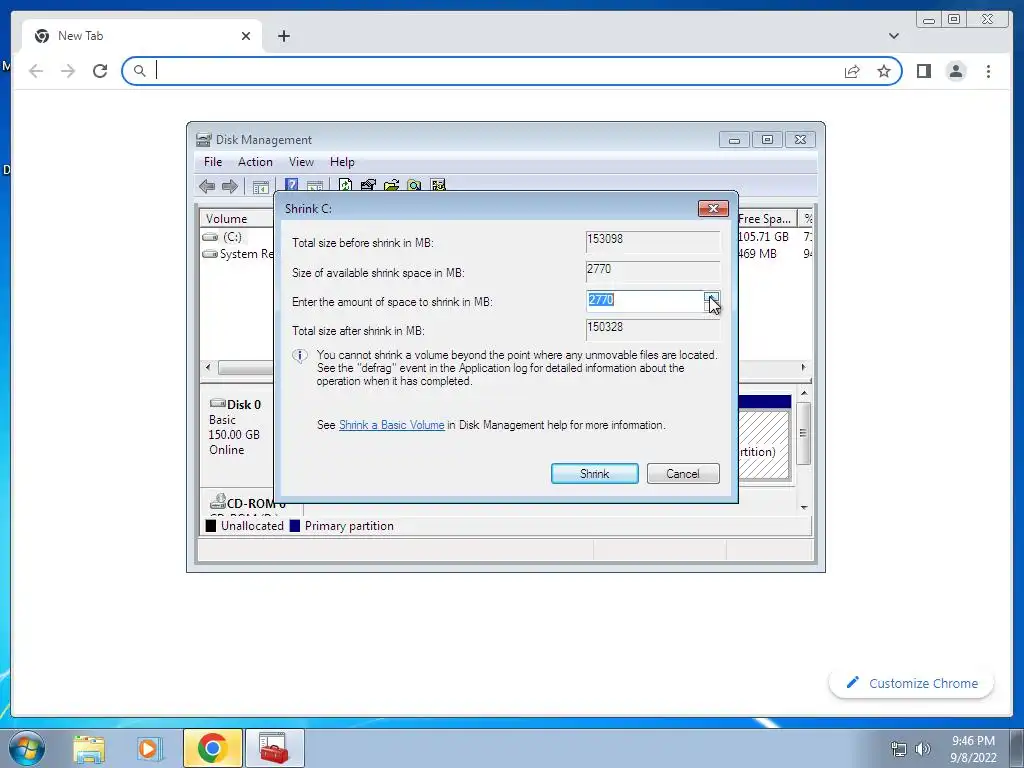Select System Reserved volume row
Screen dimensions: 1024x768
(236, 254)
